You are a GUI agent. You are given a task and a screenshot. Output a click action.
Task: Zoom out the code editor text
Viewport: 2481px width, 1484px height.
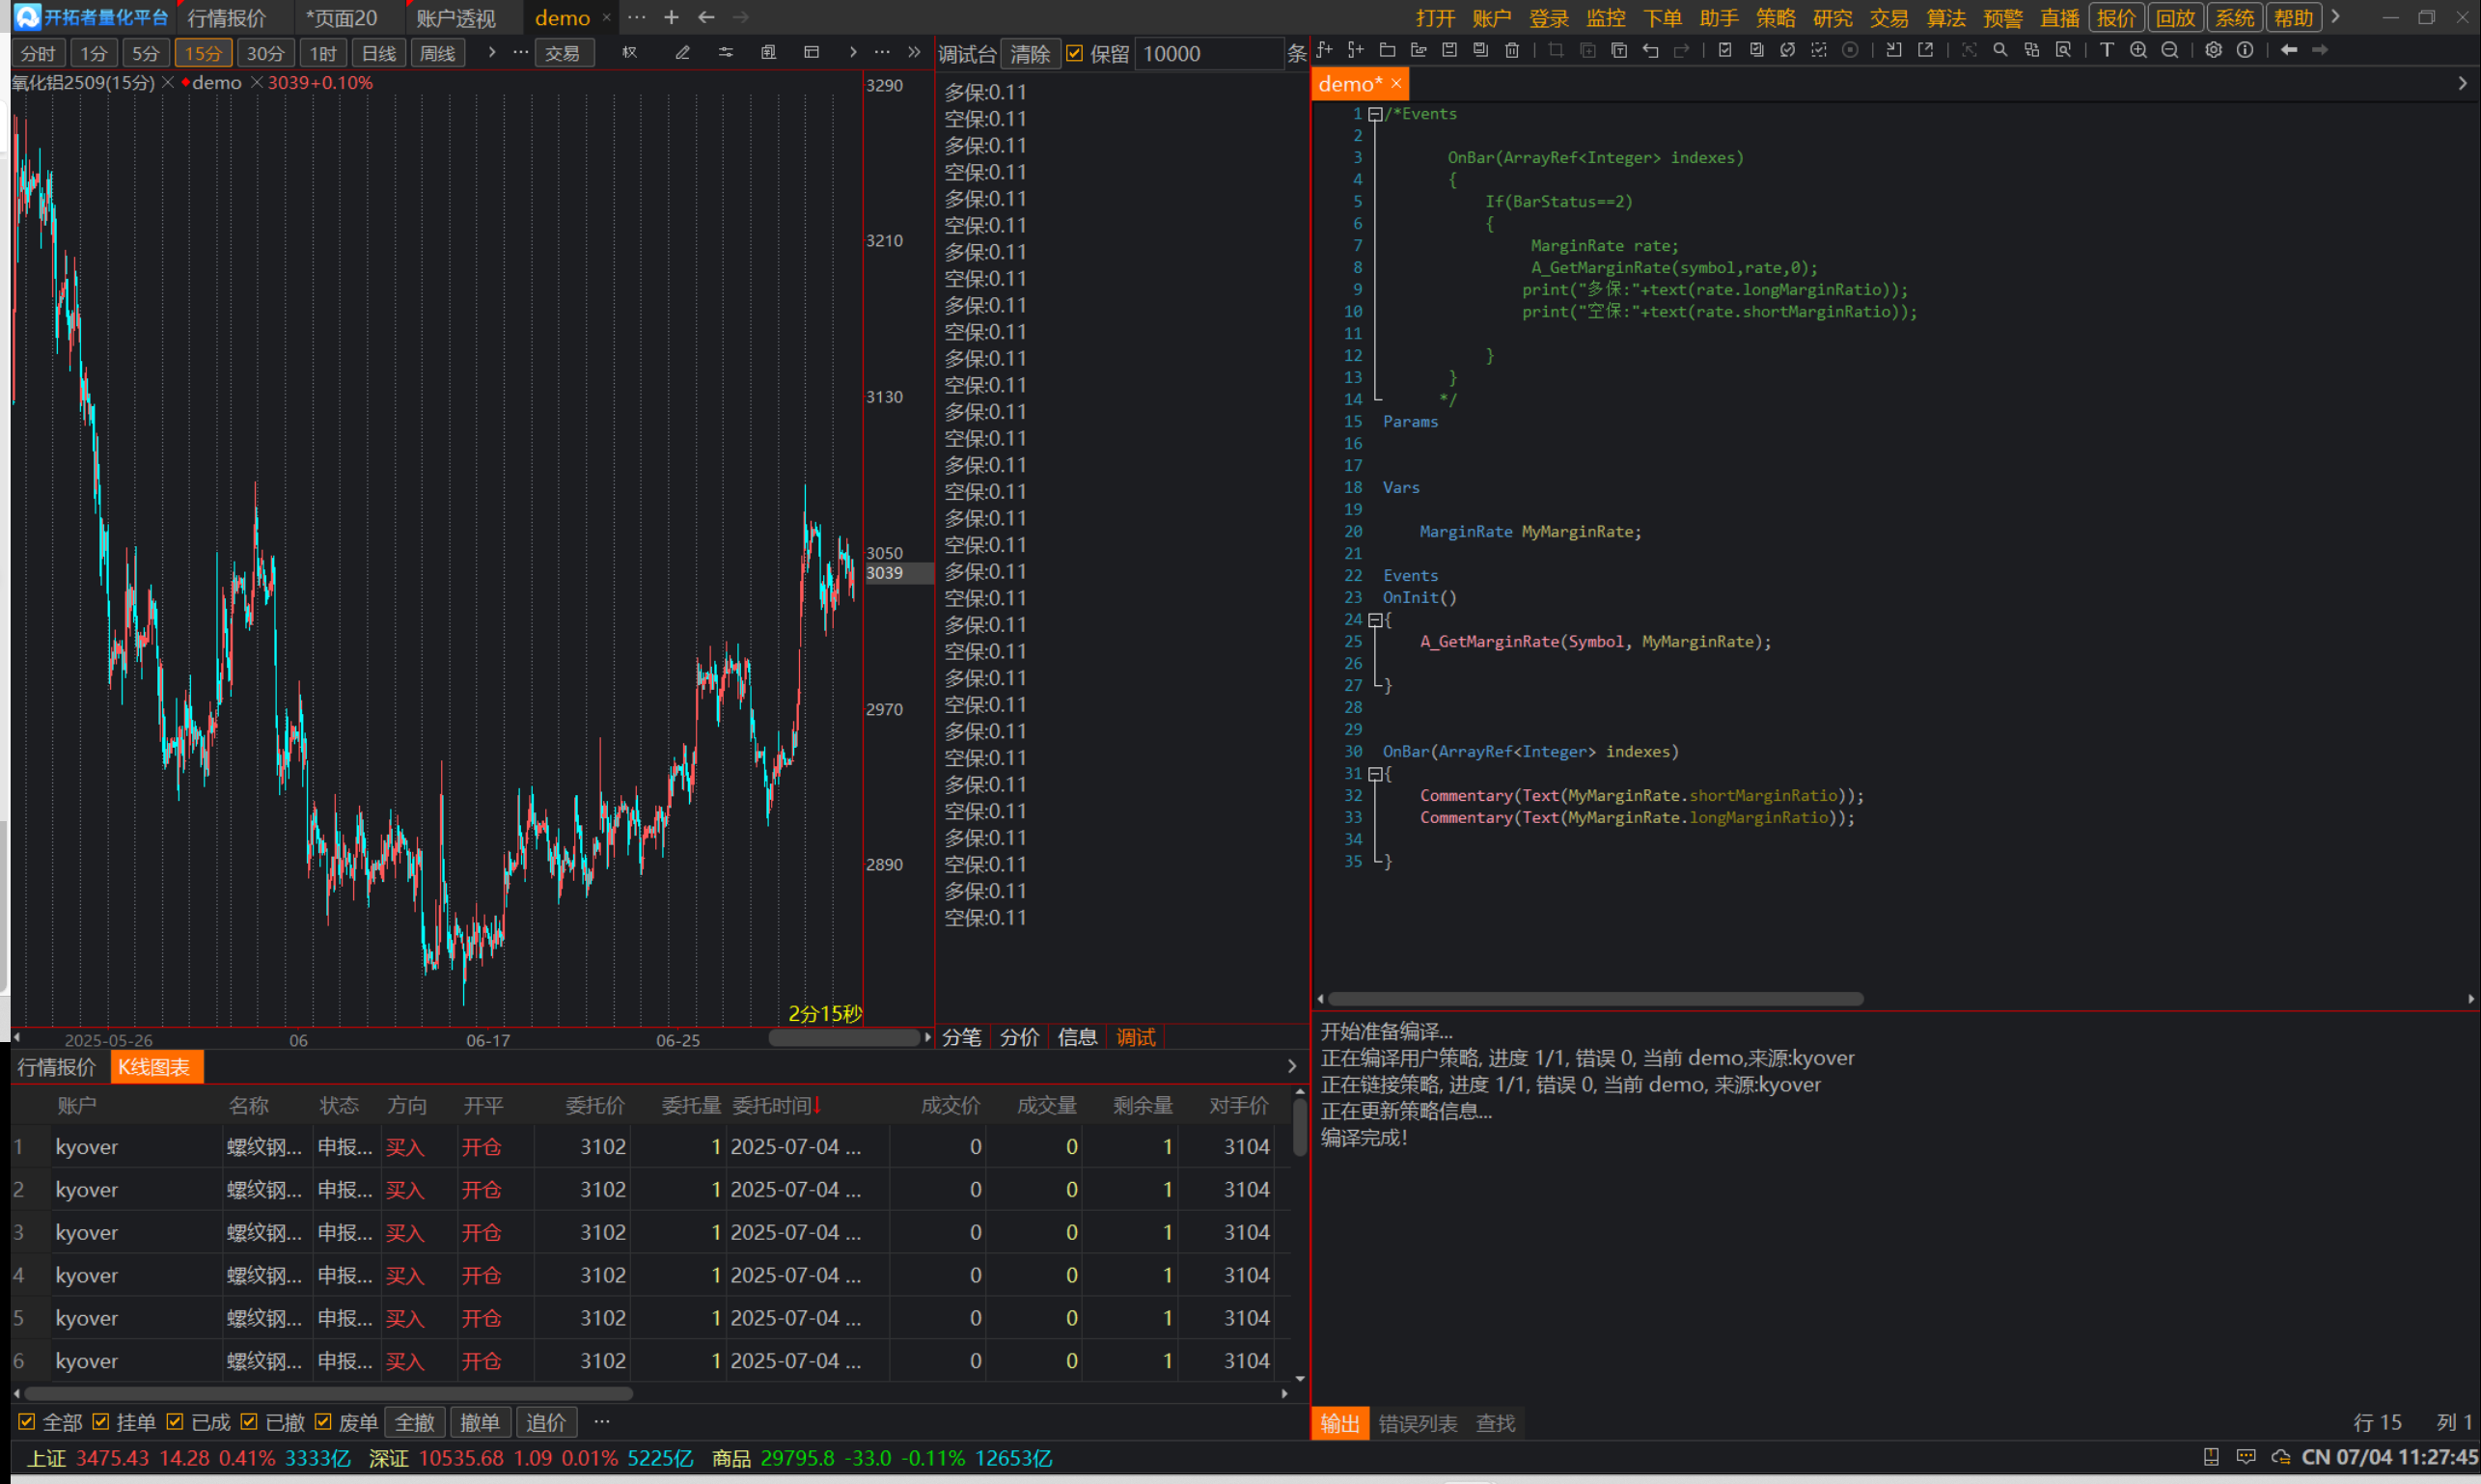[2170, 50]
